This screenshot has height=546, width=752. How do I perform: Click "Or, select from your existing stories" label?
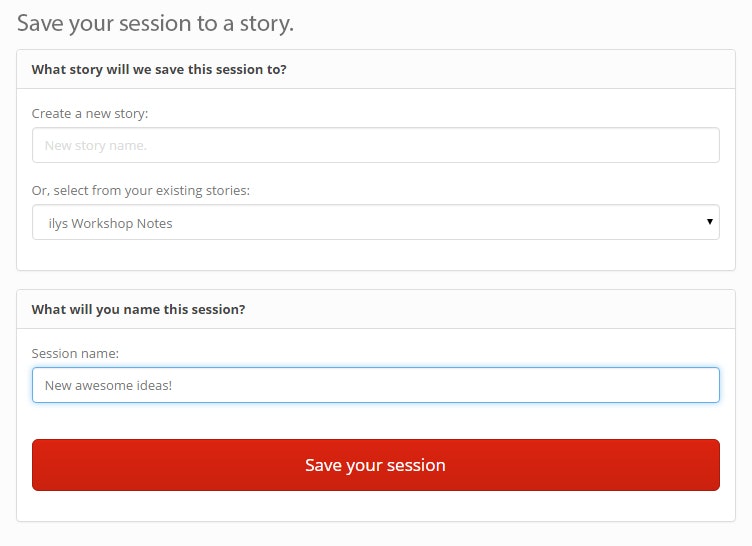(140, 190)
